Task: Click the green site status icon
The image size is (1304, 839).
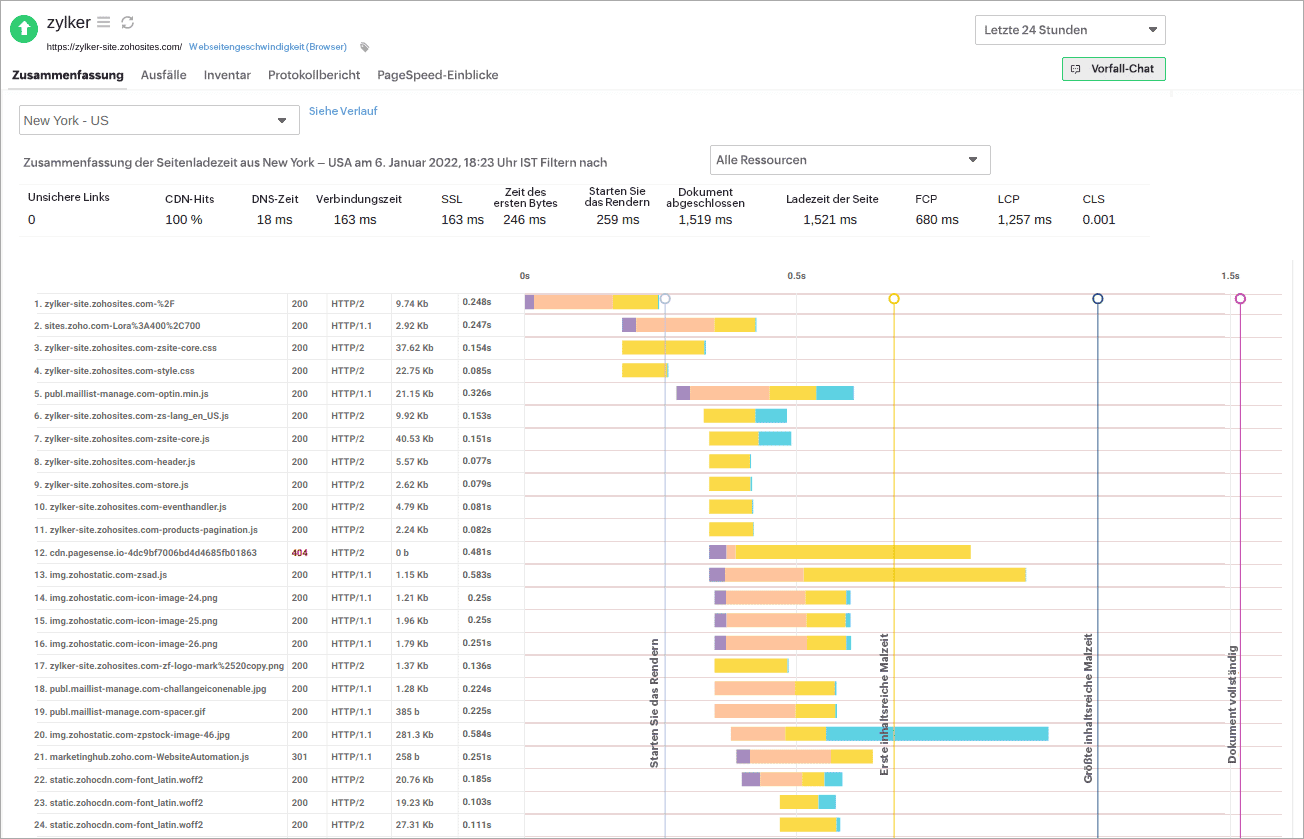Action: pyautogui.click(x=23, y=29)
